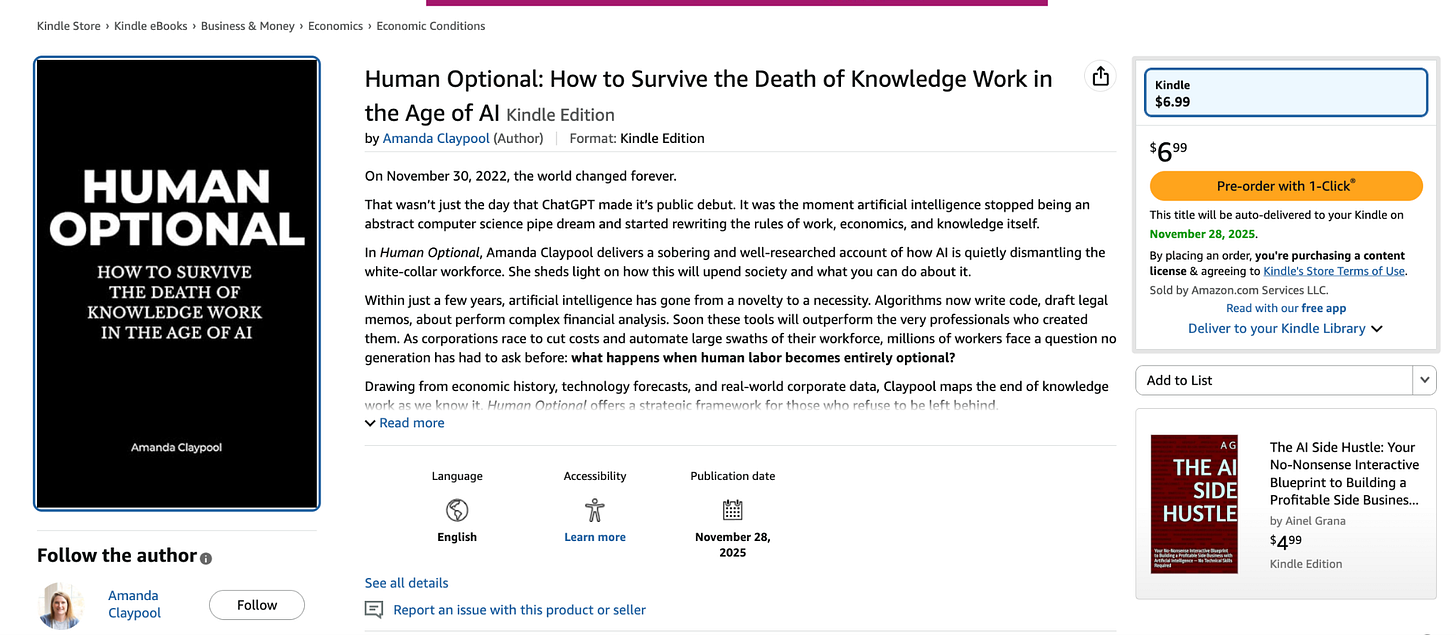Click The AI Side Hustle book cover thumbnail
Screen dimensions: 1456x635
pyautogui.click(x=1194, y=504)
